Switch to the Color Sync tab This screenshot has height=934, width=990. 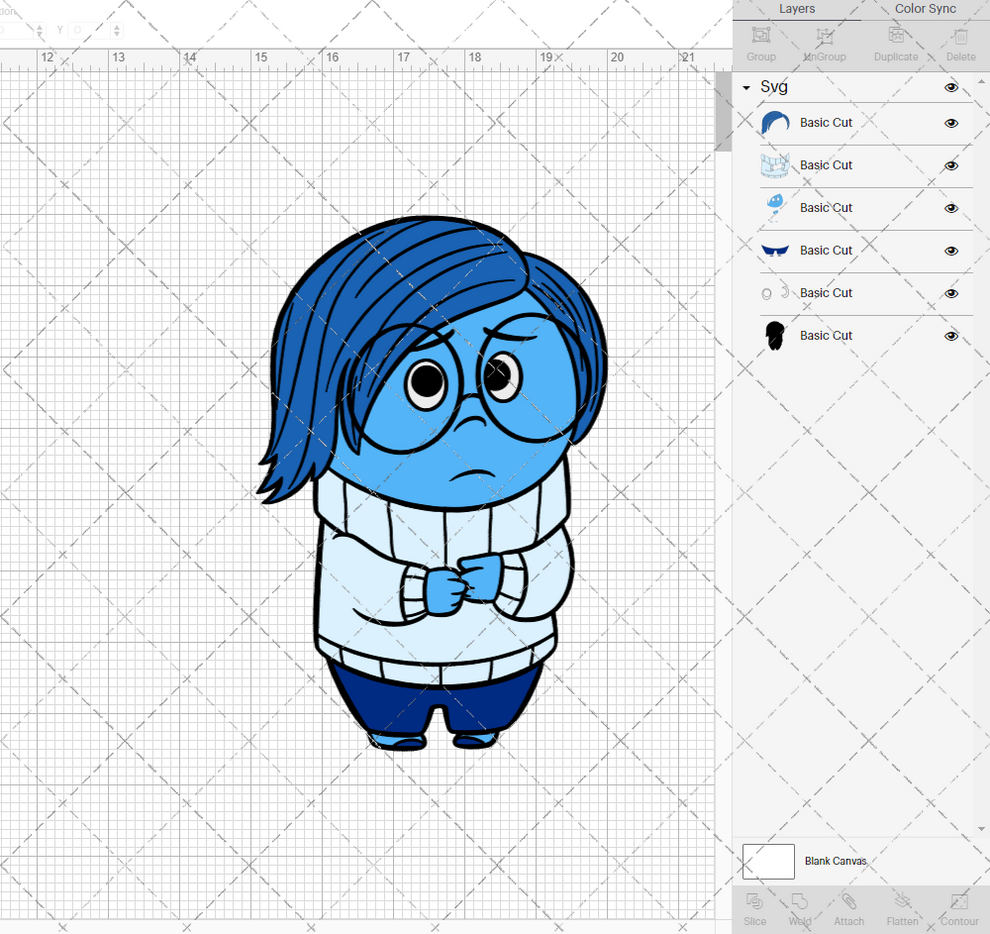925,9
